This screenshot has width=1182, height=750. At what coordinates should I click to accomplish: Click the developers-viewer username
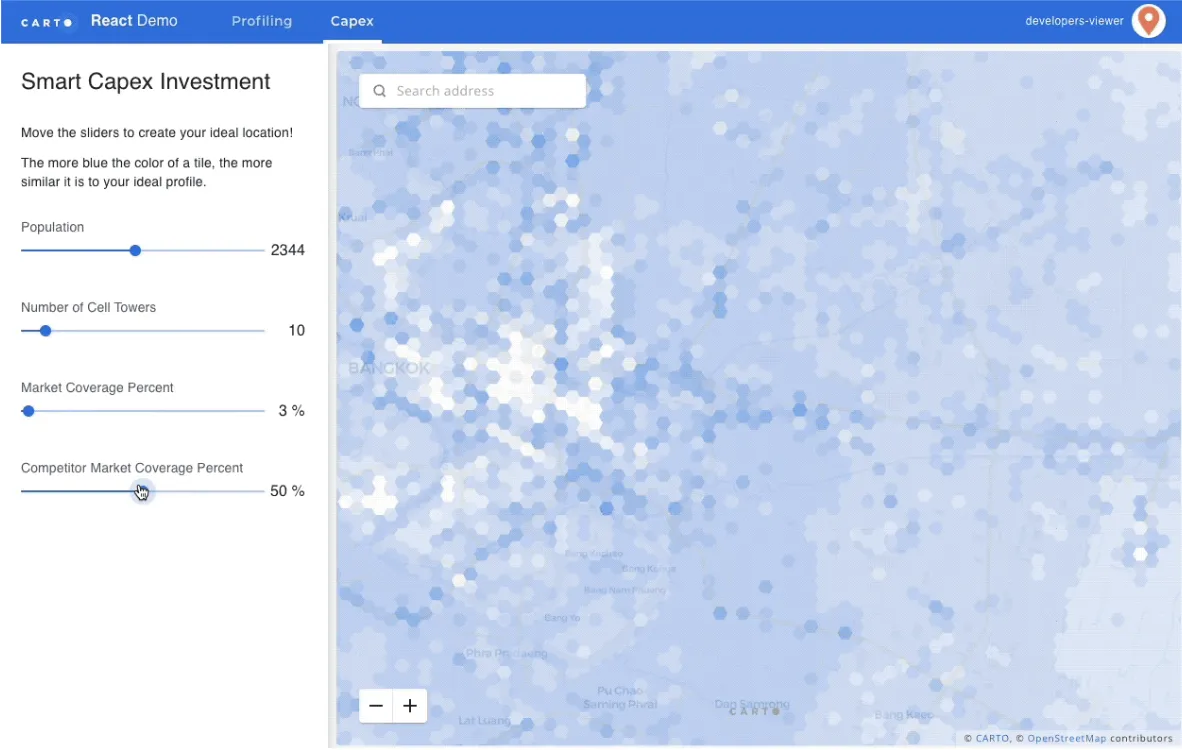click(x=1074, y=21)
